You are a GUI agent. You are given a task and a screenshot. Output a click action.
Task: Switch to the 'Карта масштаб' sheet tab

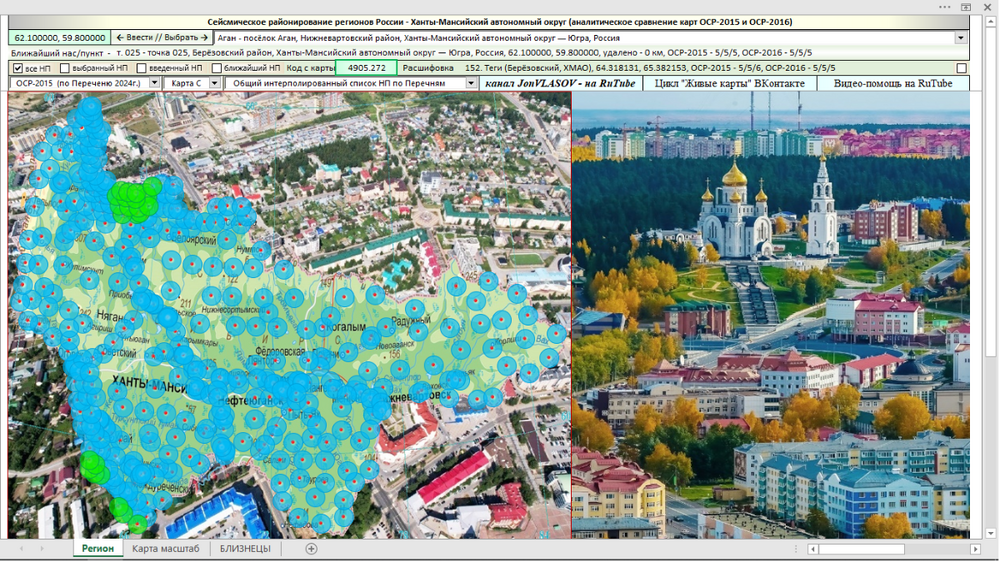coord(166,549)
